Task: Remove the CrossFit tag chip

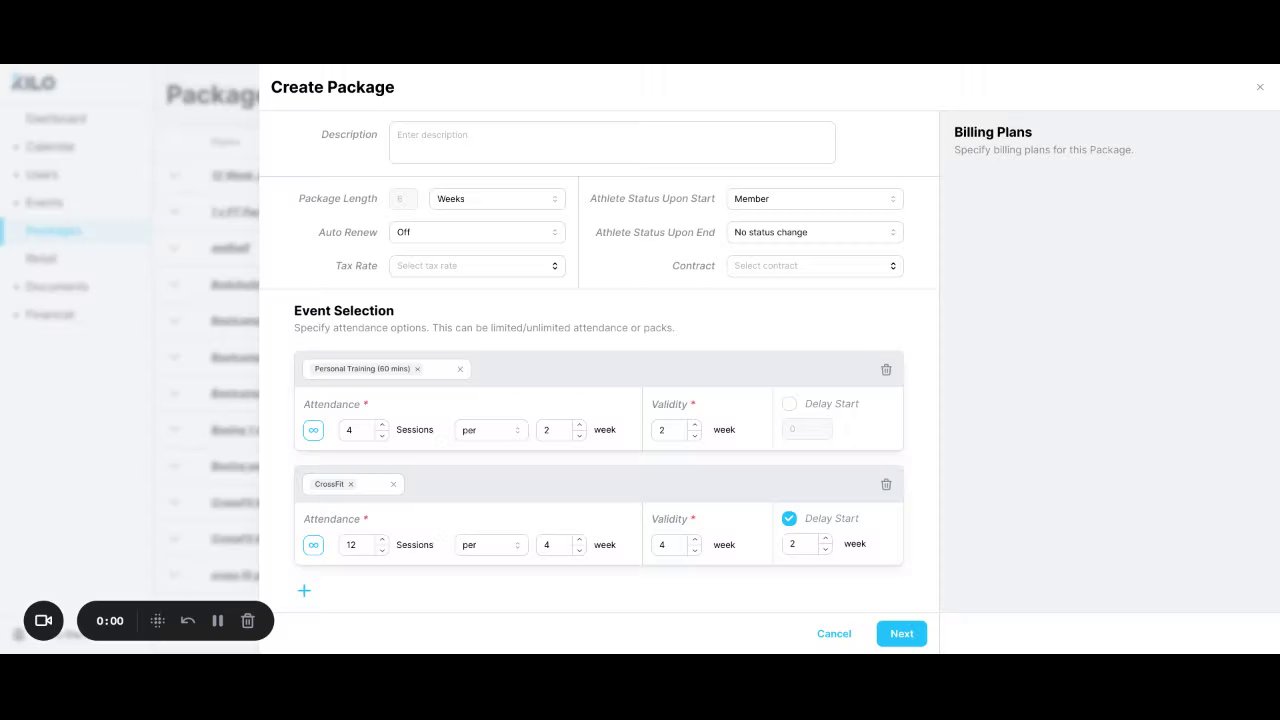Action: (351, 485)
